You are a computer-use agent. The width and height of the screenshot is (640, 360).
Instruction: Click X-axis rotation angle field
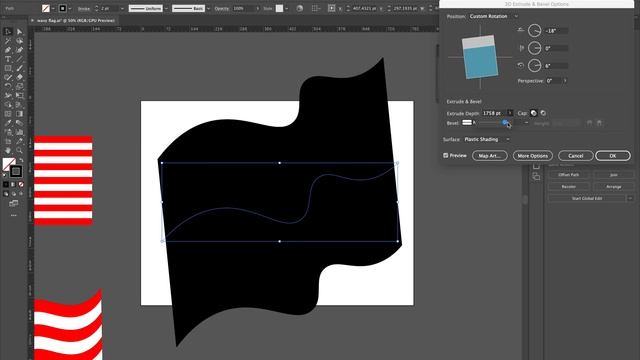click(556, 31)
